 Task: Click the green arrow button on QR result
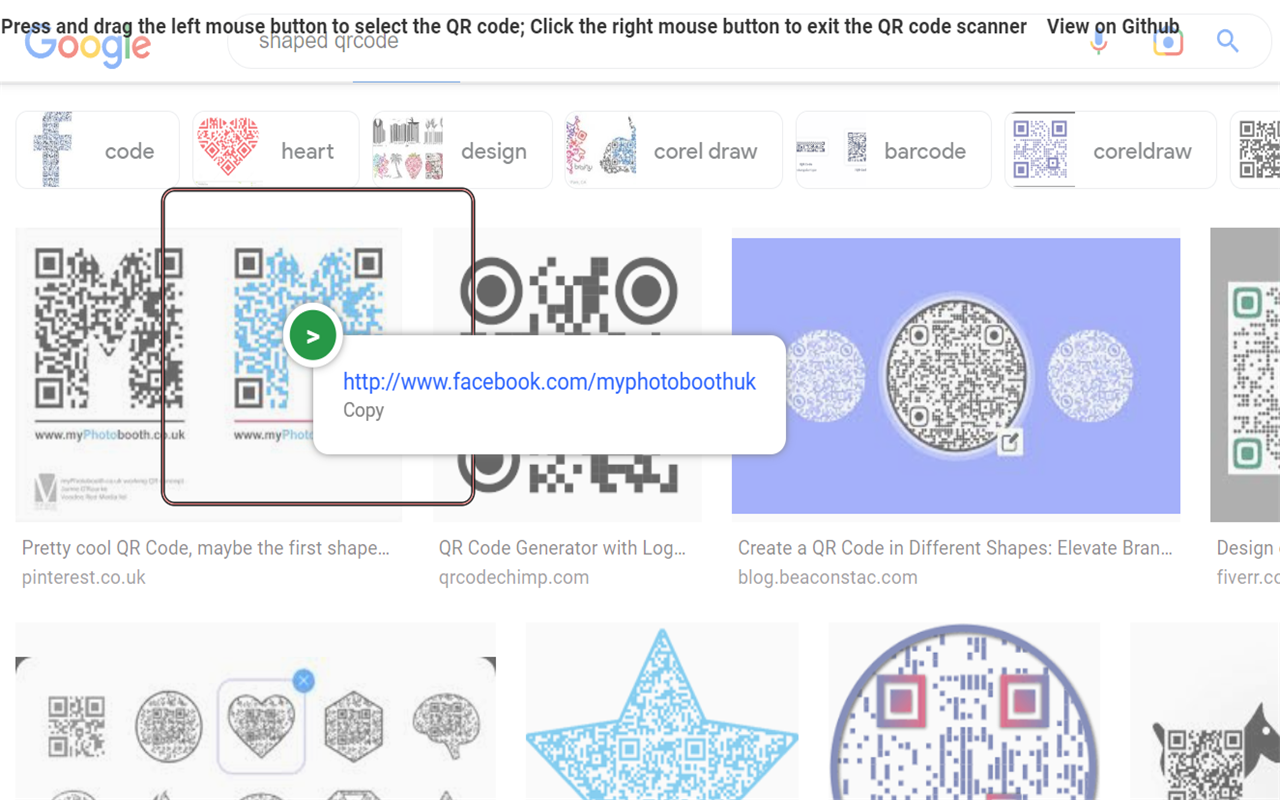[313, 337]
